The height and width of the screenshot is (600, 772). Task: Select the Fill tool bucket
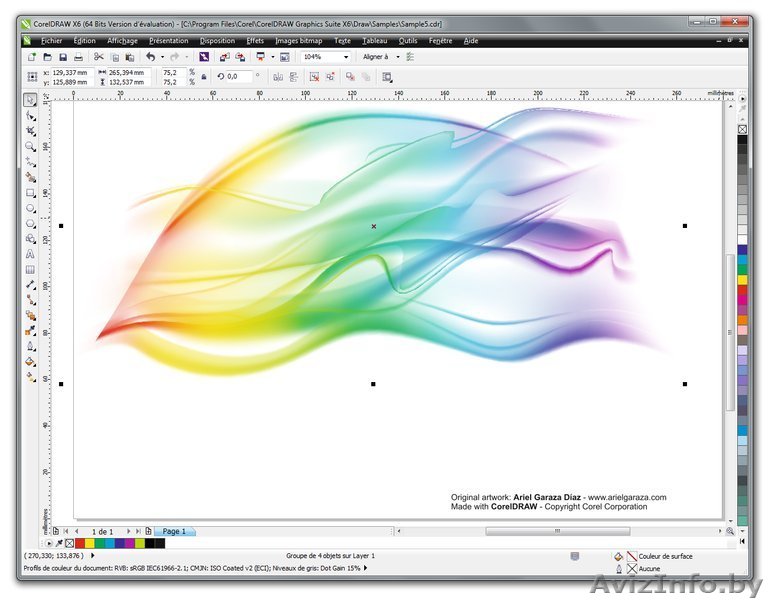coord(31,362)
